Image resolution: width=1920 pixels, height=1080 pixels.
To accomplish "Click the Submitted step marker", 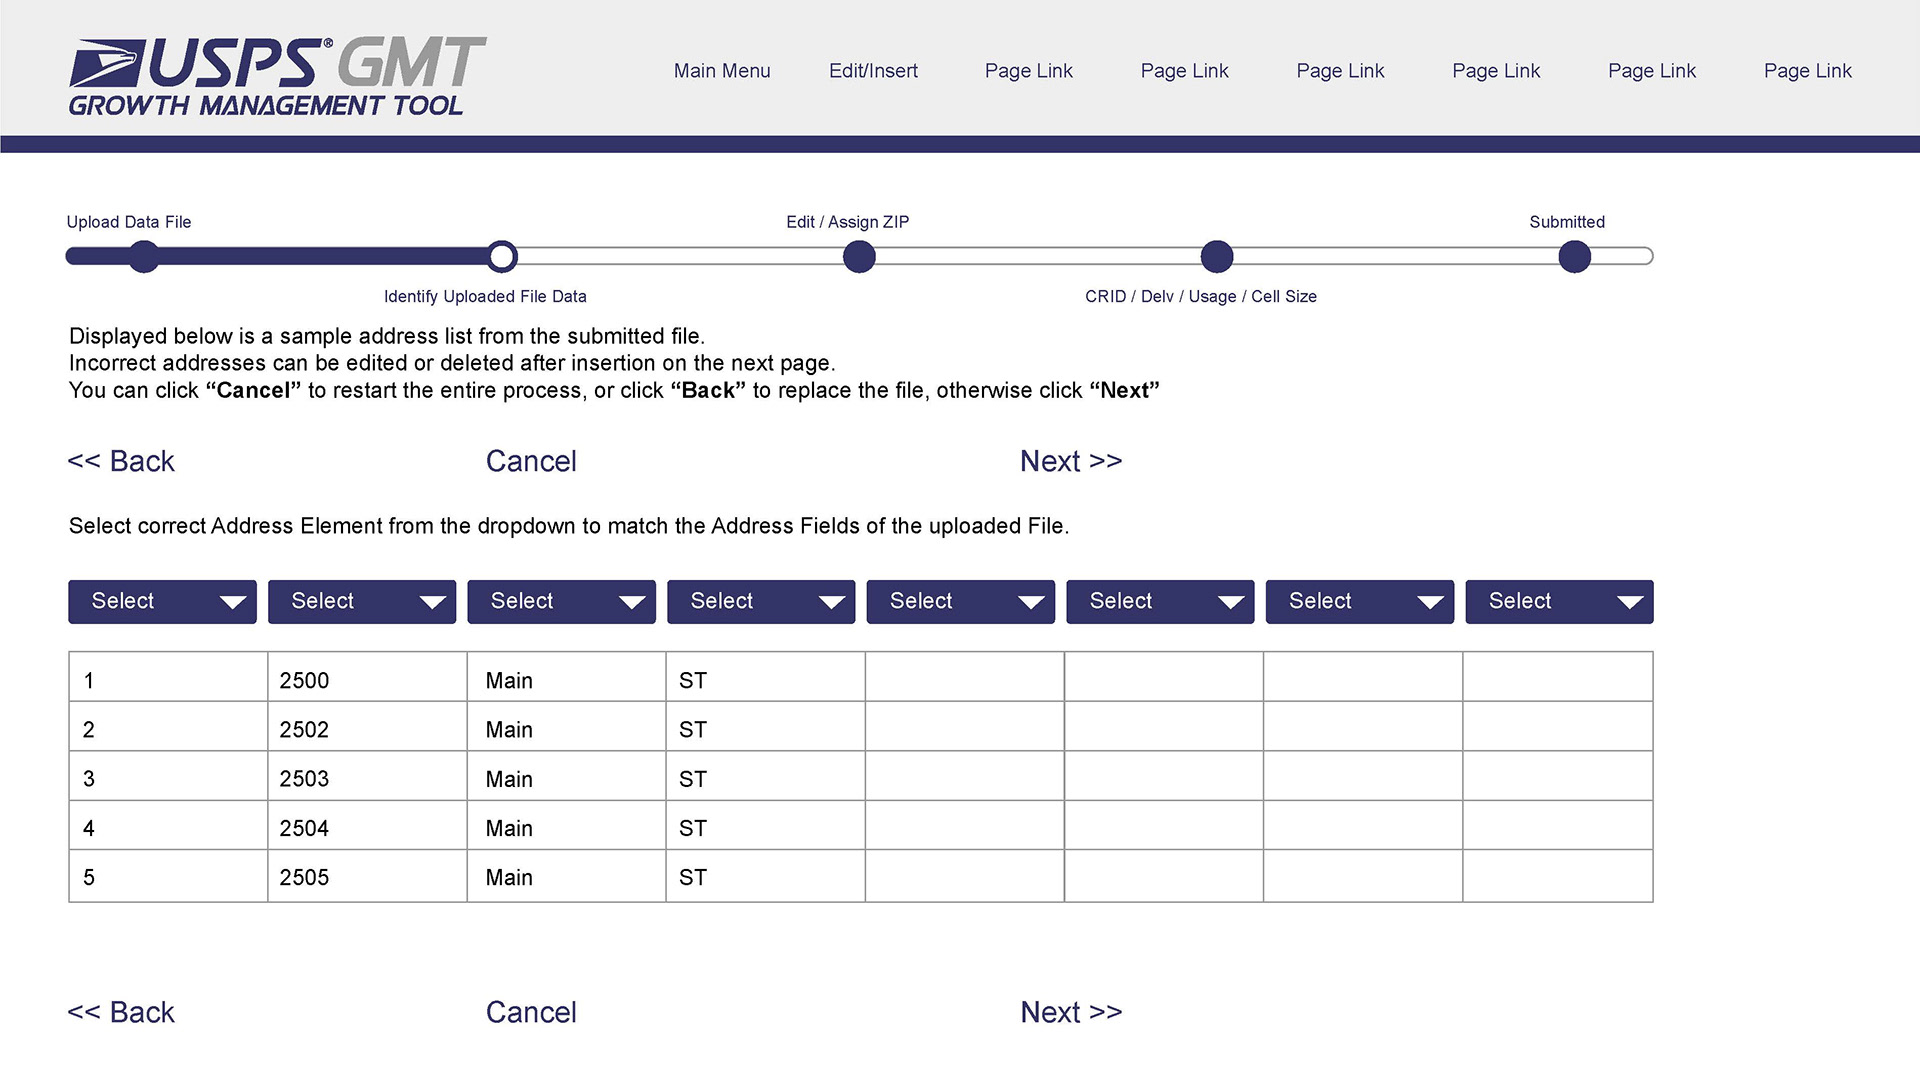I will pos(1574,257).
